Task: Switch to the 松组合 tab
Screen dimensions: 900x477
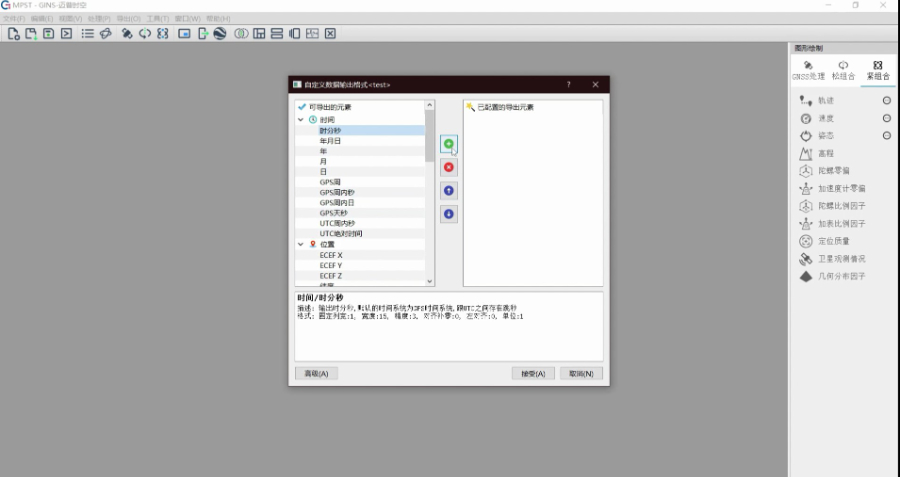Action: click(843, 70)
